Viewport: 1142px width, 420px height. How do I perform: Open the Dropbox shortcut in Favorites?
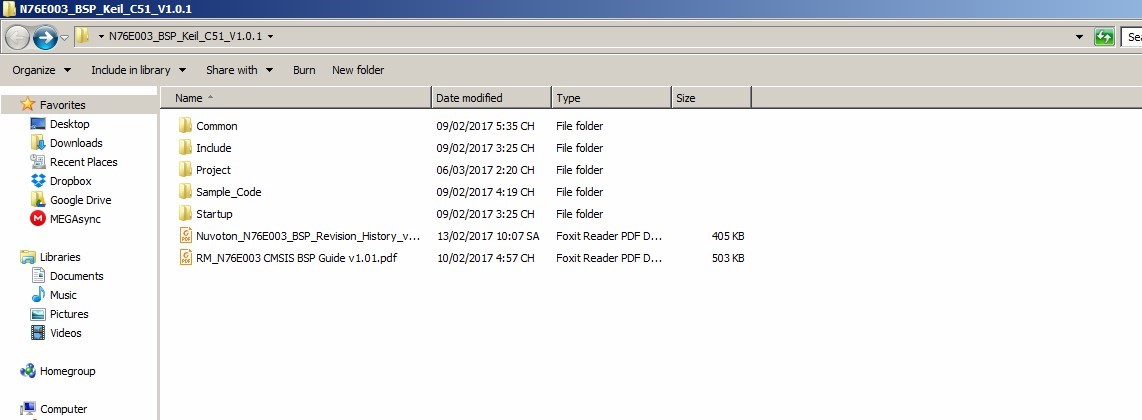tap(70, 181)
